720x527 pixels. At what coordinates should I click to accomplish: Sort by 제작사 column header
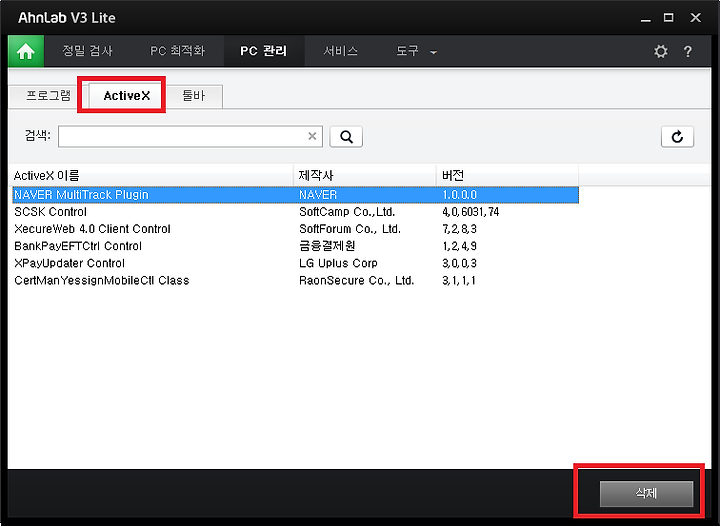point(365,175)
